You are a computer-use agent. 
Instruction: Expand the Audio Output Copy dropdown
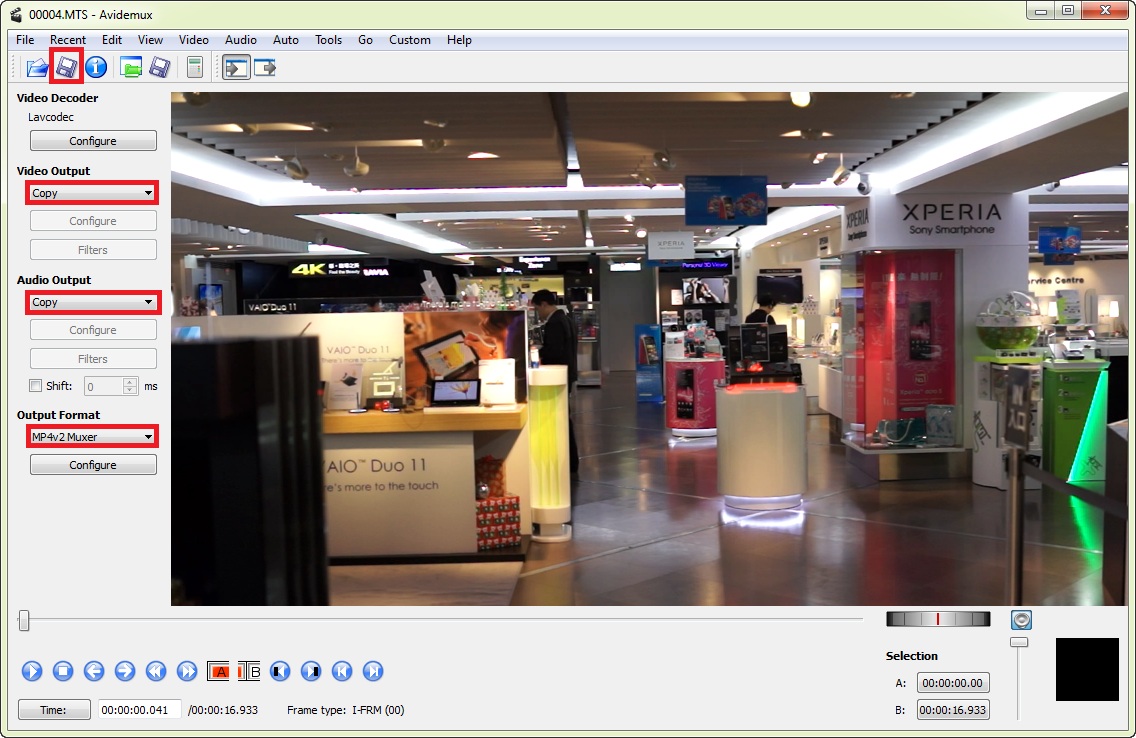click(x=92, y=302)
